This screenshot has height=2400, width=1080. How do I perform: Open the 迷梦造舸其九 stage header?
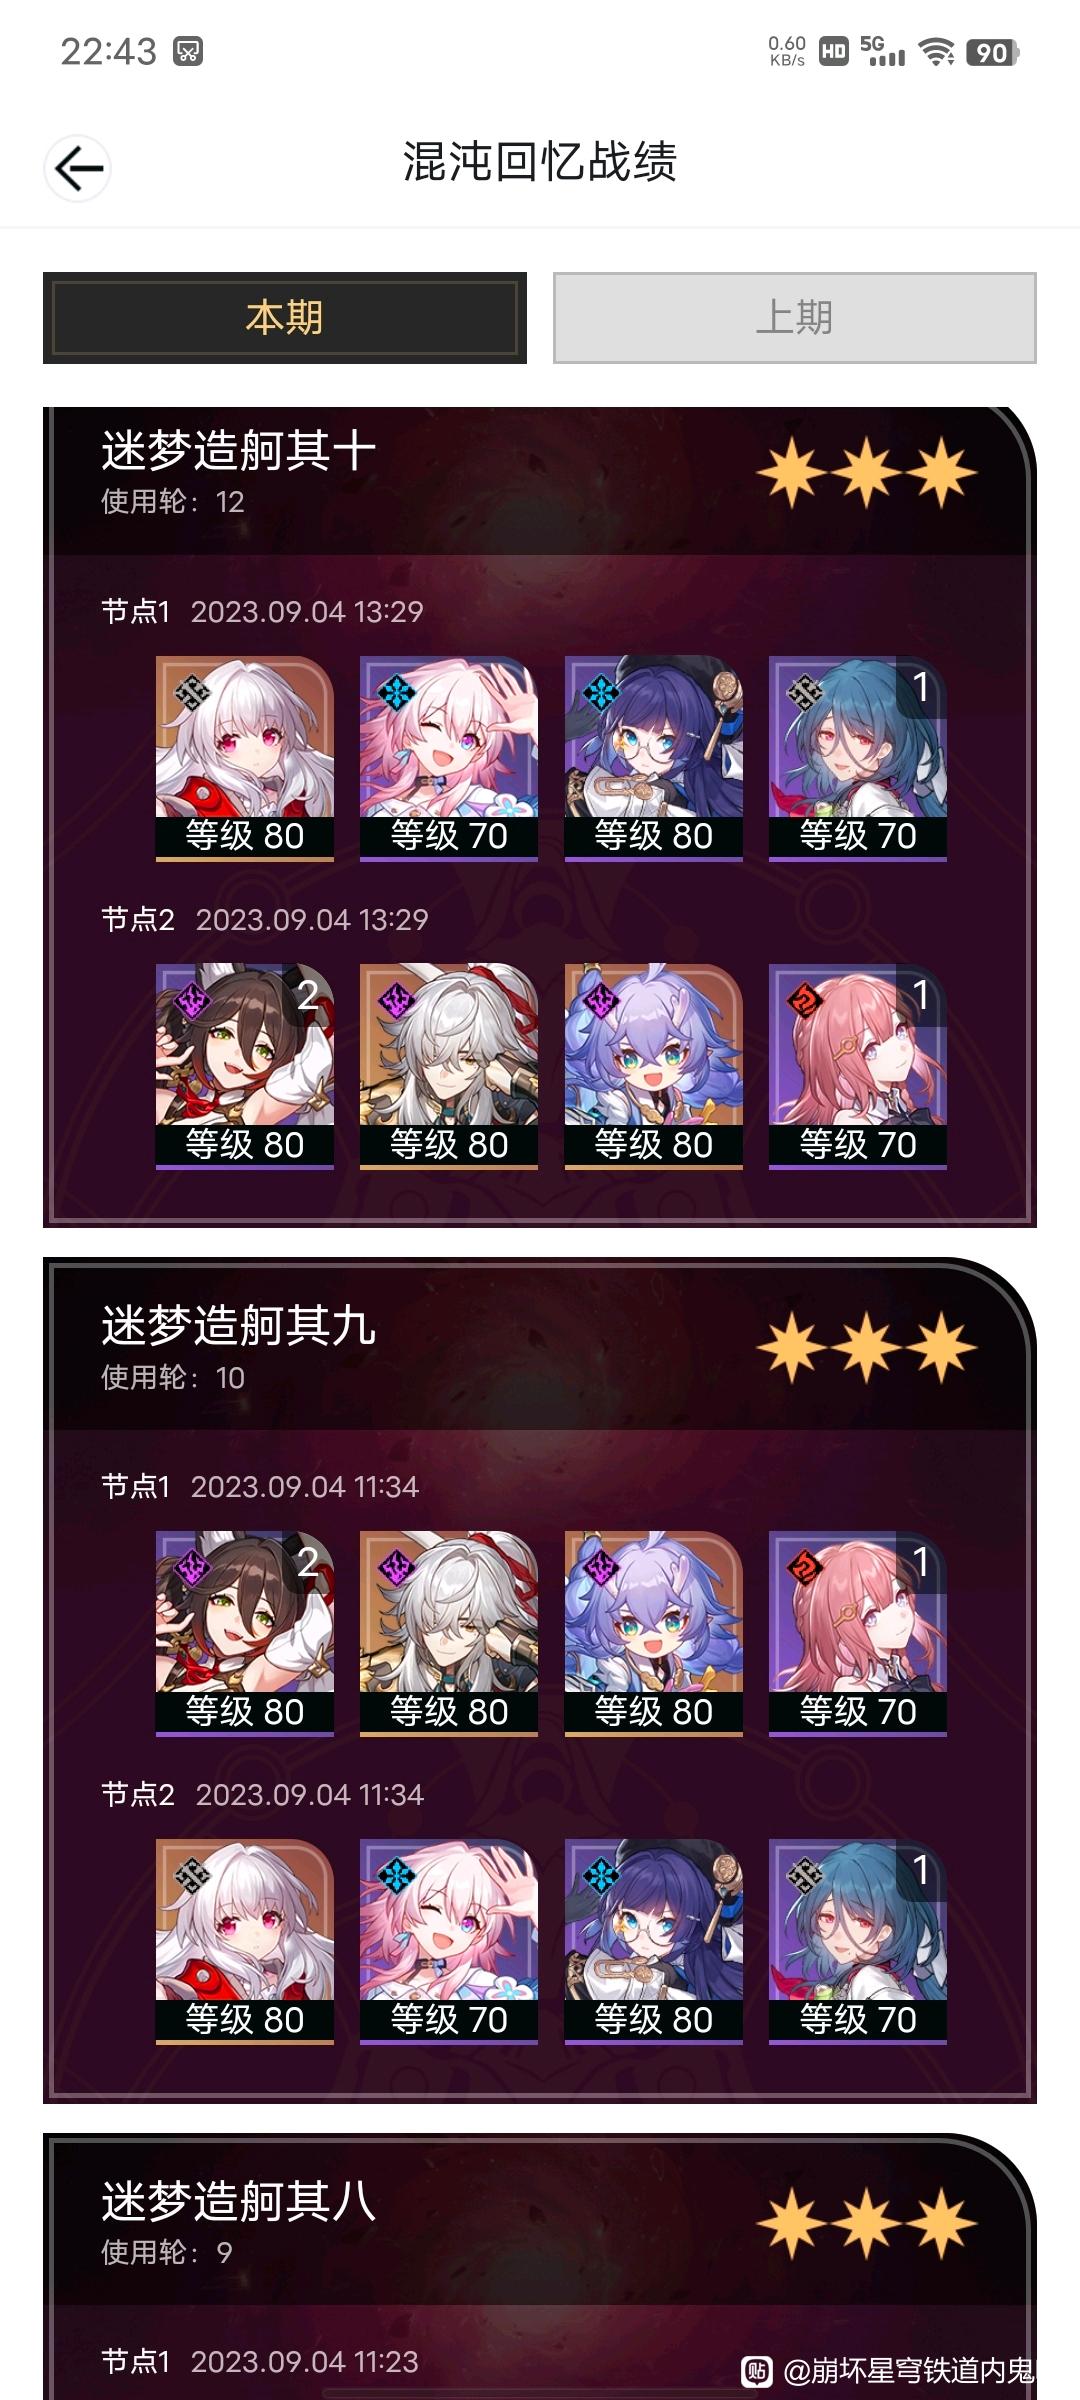540,1345
